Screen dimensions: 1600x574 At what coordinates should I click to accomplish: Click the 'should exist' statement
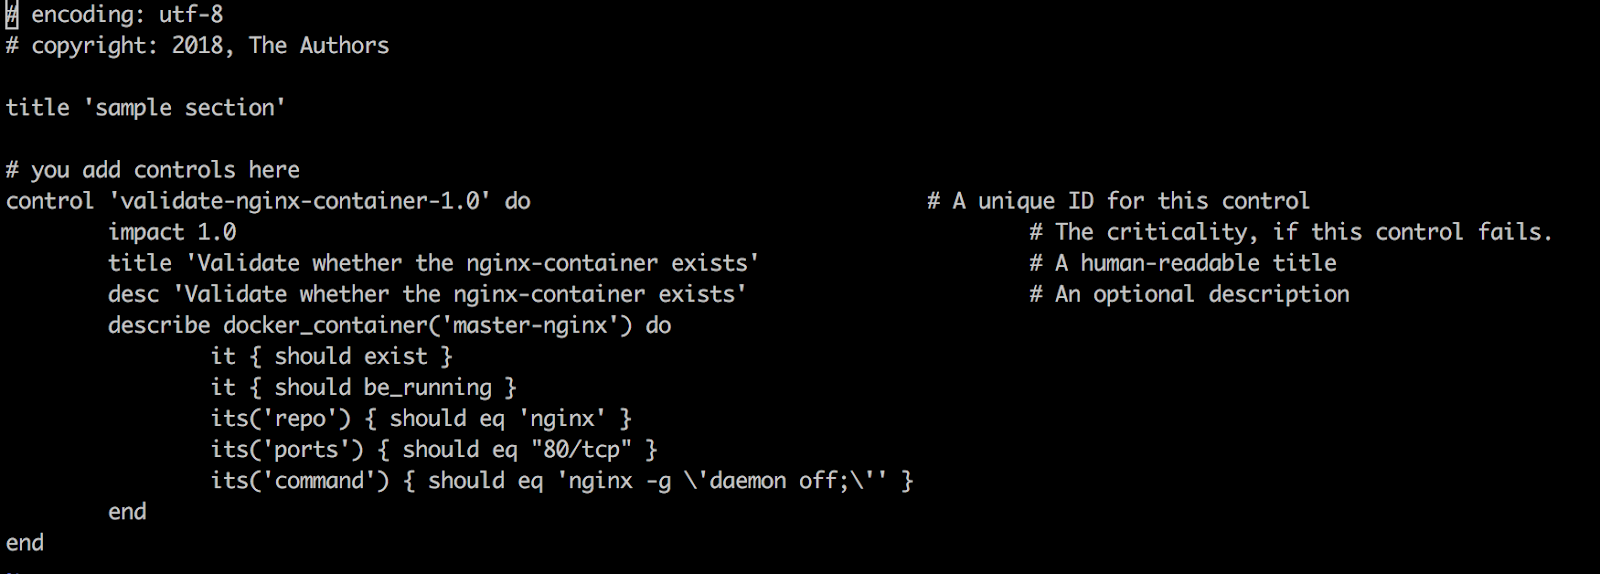351,356
